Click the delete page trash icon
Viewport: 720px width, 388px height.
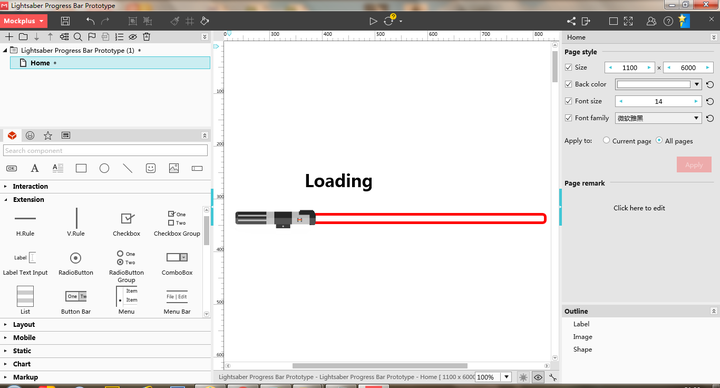[146, 37]
